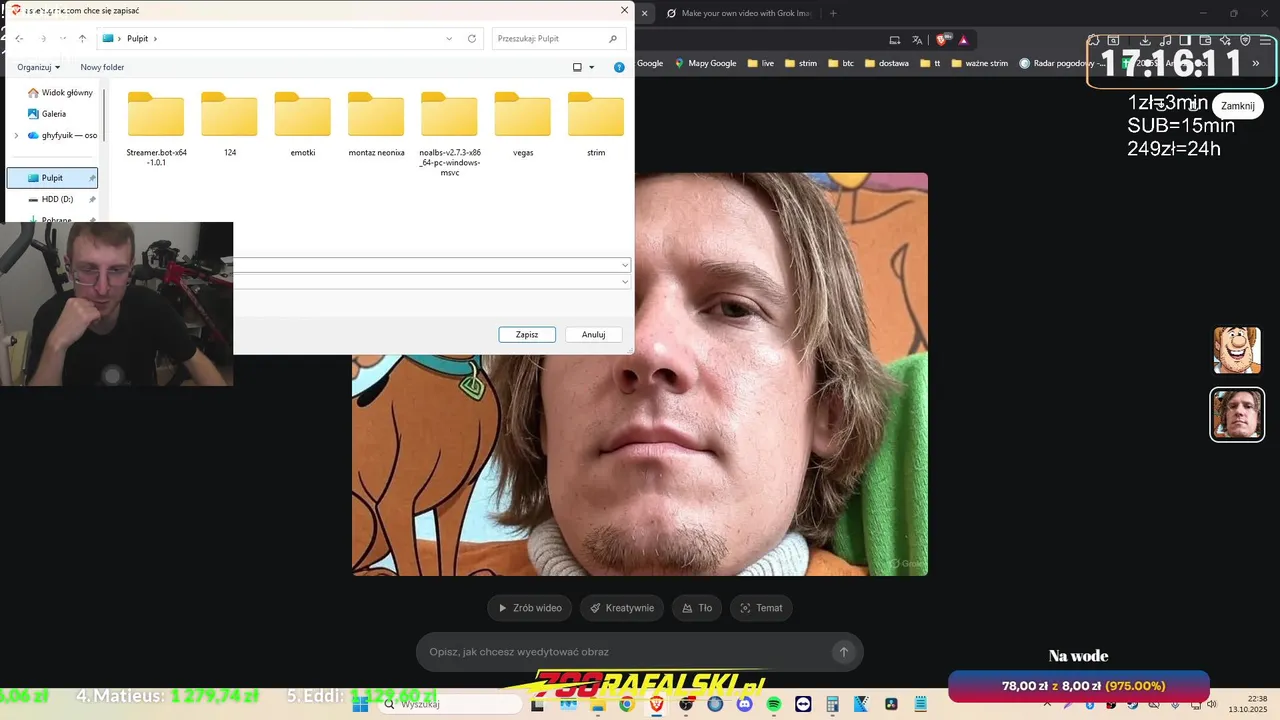Open the file name dropdown arrow
The width and height of the screenshot is (1280, 720).
625,265
